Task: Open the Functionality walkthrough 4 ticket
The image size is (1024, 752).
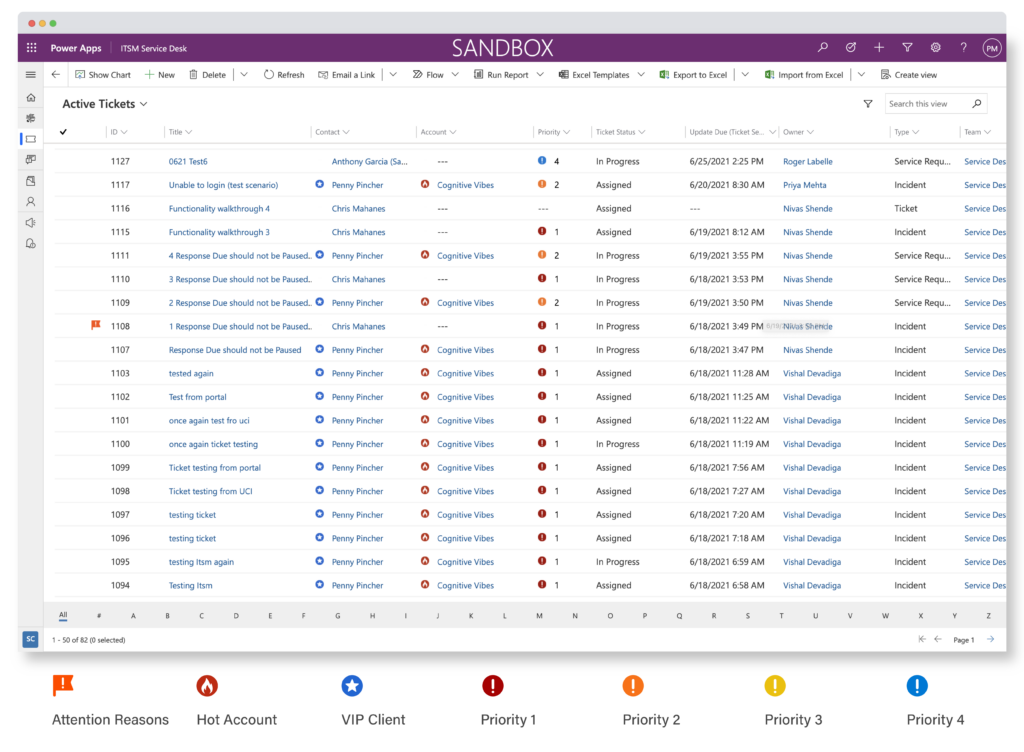Action: click(x=219, y=208)
